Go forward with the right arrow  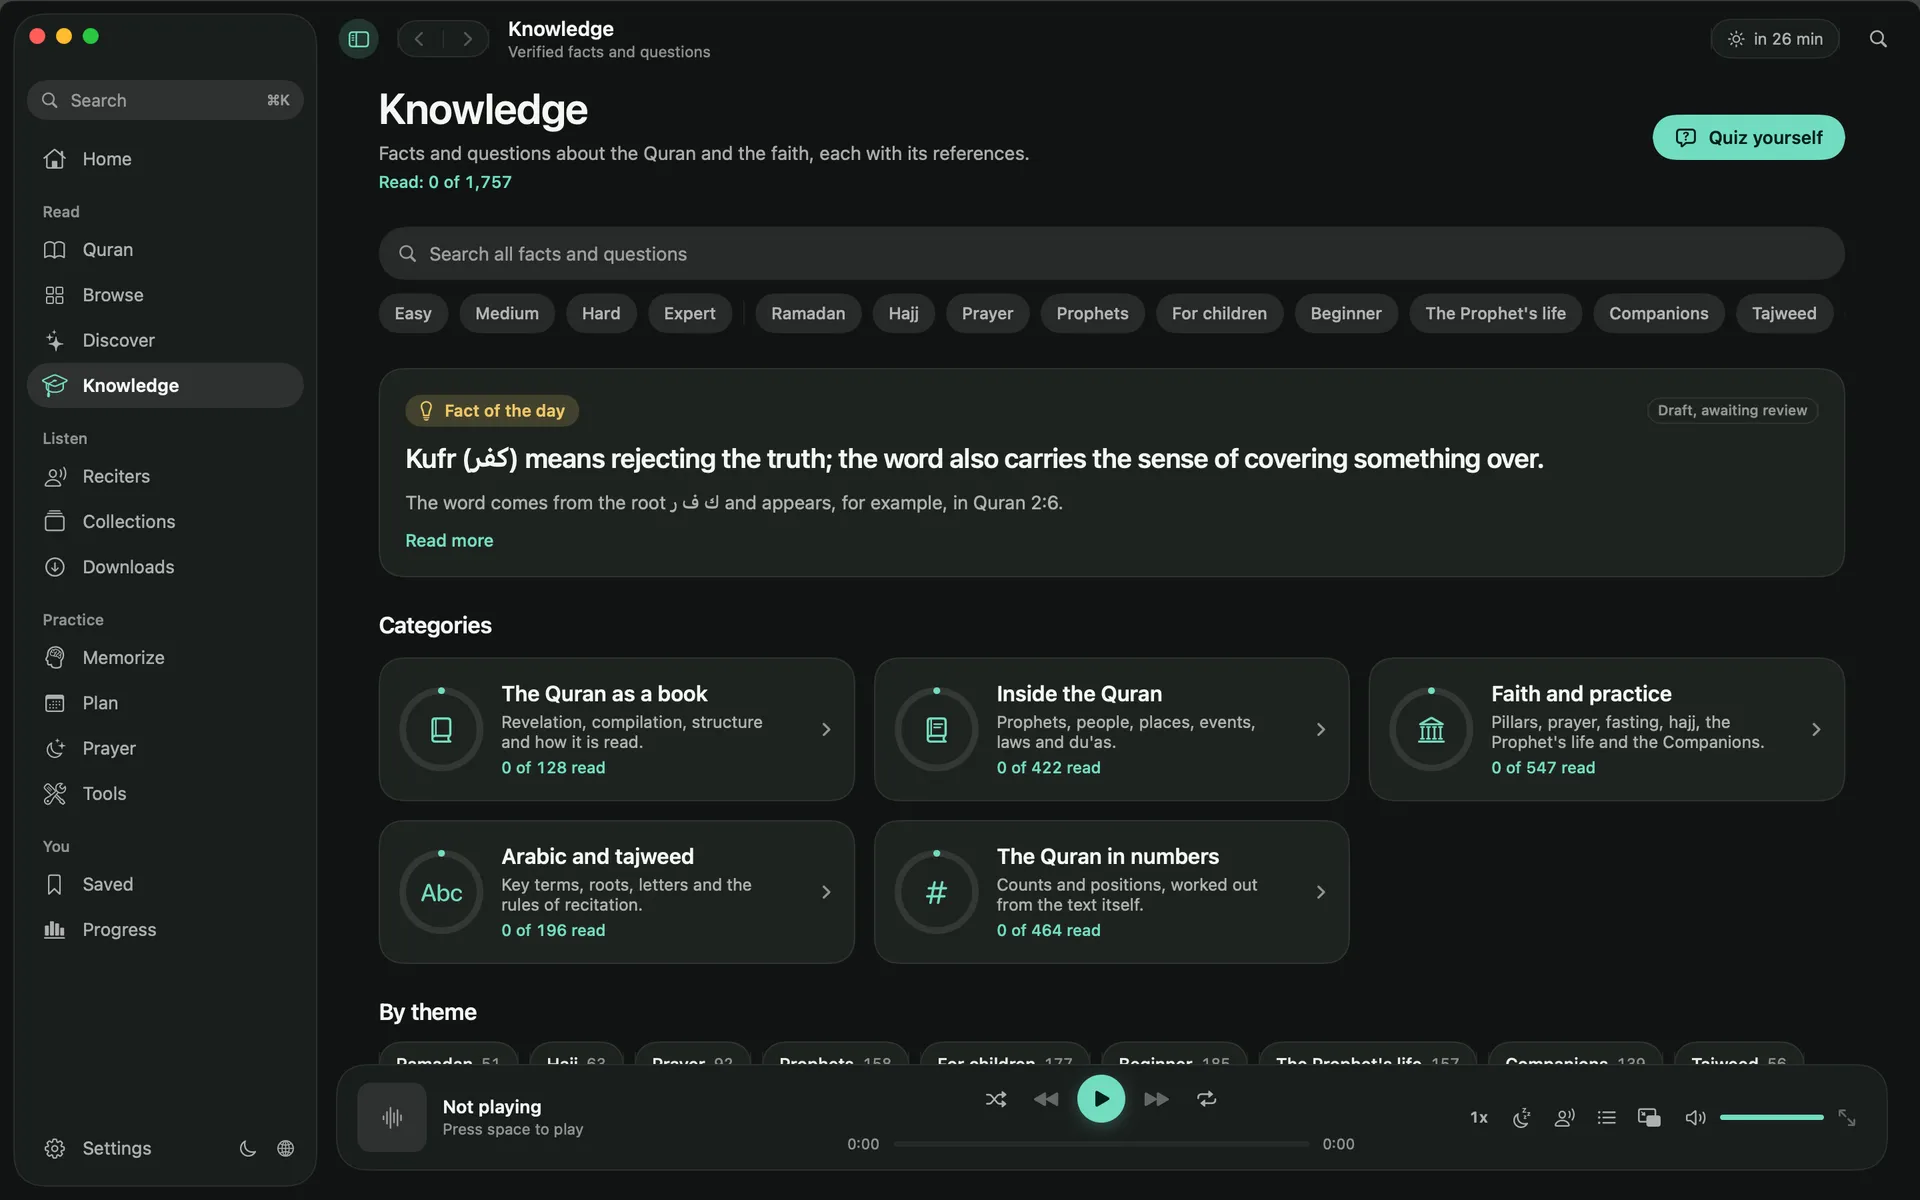point(467,39)
